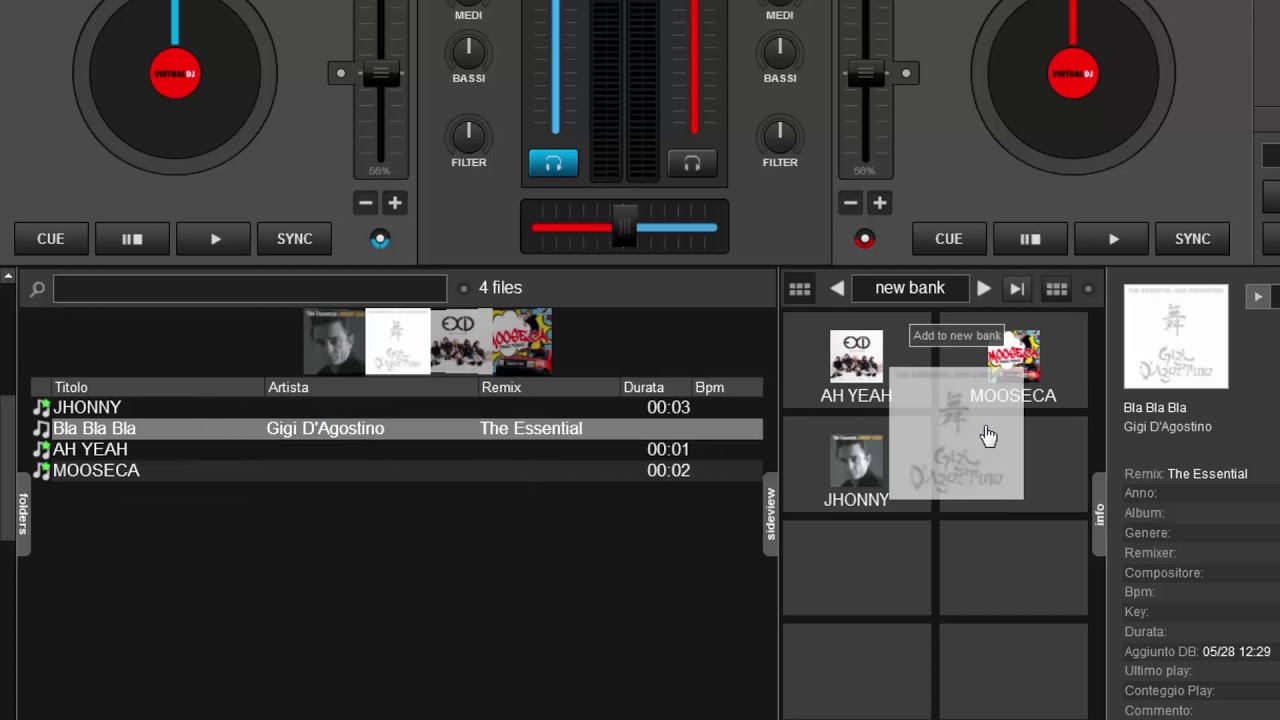Click right deck pitch reset dot
Image resolution: width=1280 pixels, height=720 pixels.
tap(906, 73)
